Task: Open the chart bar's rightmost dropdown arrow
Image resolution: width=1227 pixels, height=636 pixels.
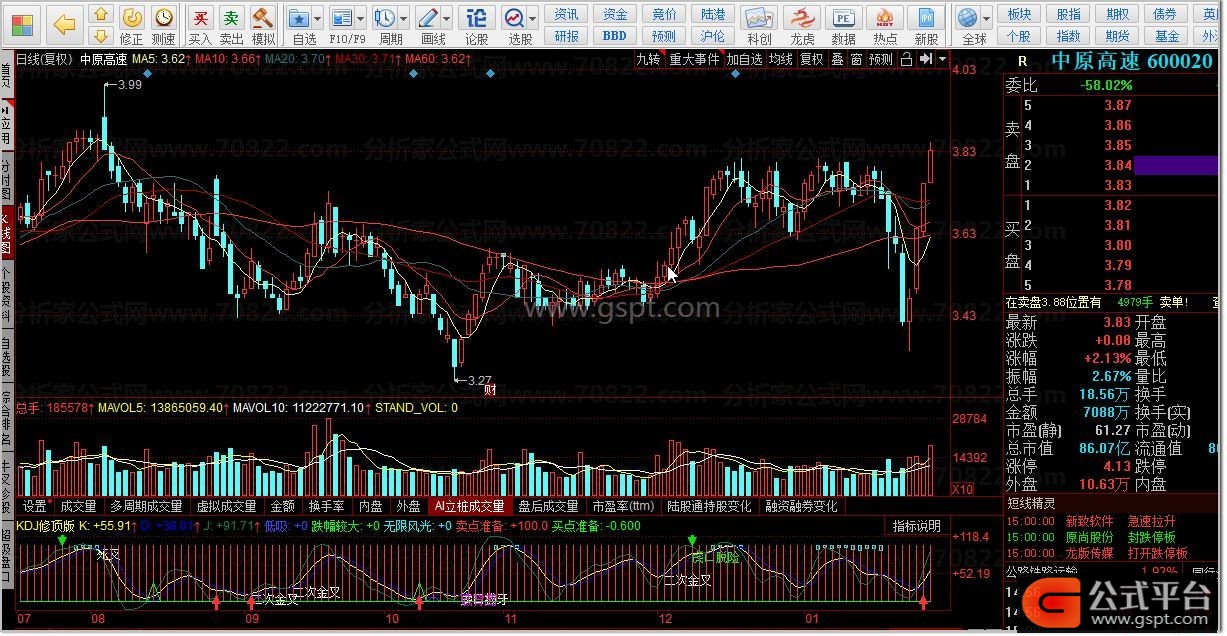Action: click(941, 59)
